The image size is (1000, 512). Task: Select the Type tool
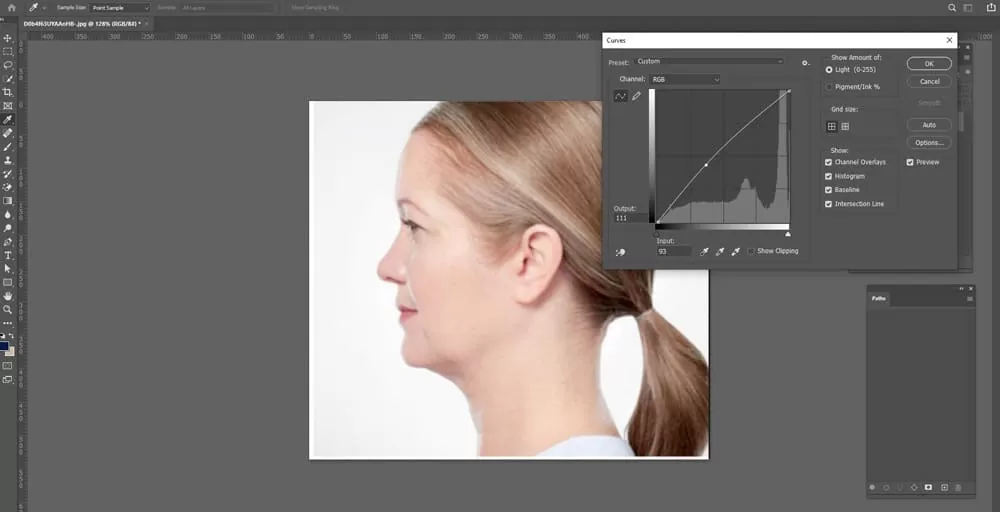[8, 256]
